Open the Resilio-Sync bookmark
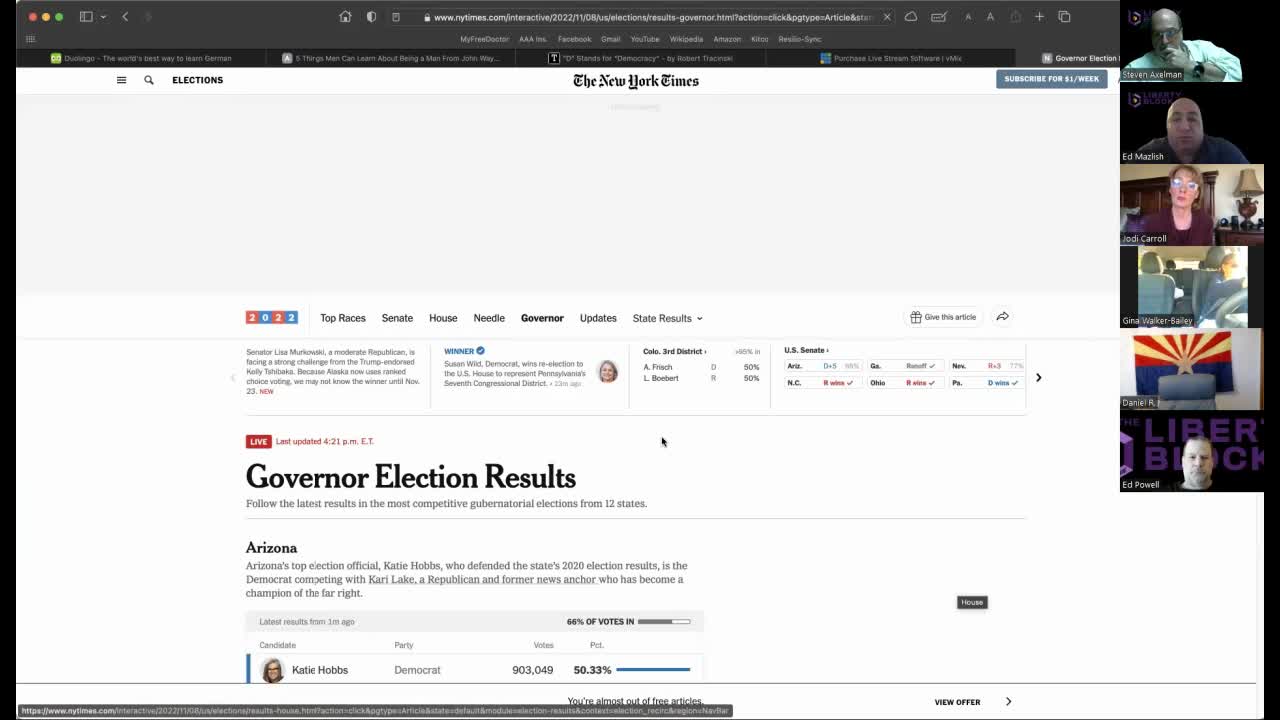 tap(799, 39)
